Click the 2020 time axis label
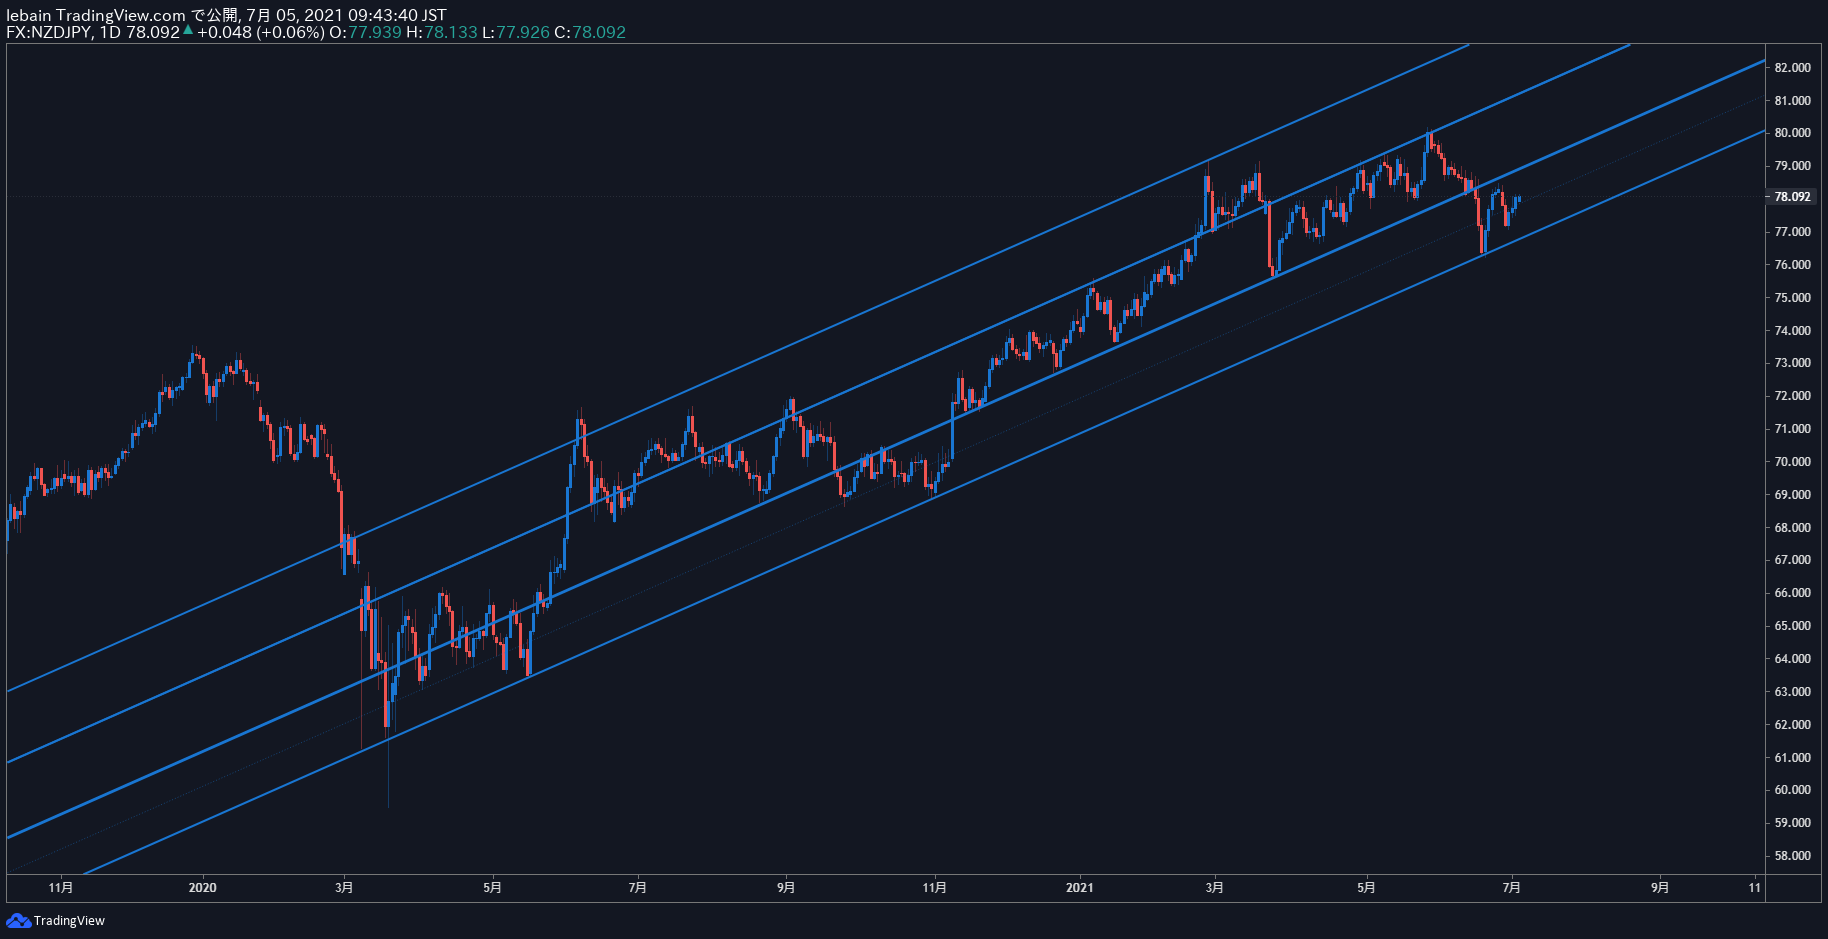 [202, 888]
